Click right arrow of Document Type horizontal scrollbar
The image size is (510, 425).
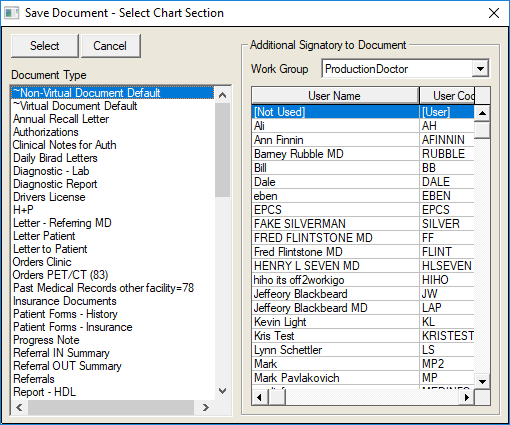[x=206, y=407]
